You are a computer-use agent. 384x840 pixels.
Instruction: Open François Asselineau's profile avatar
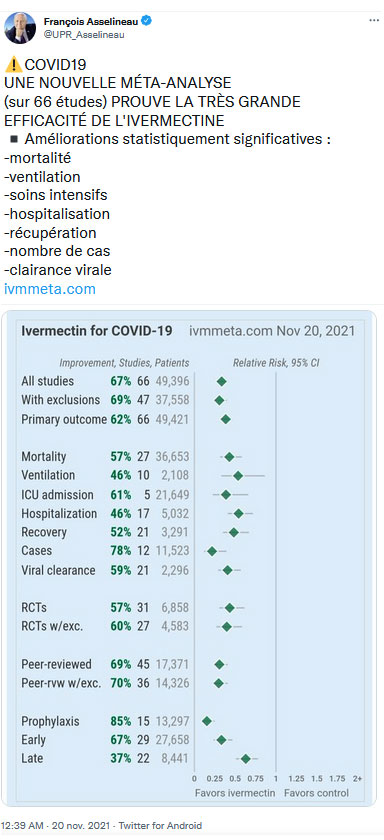(x=20, y=28)
